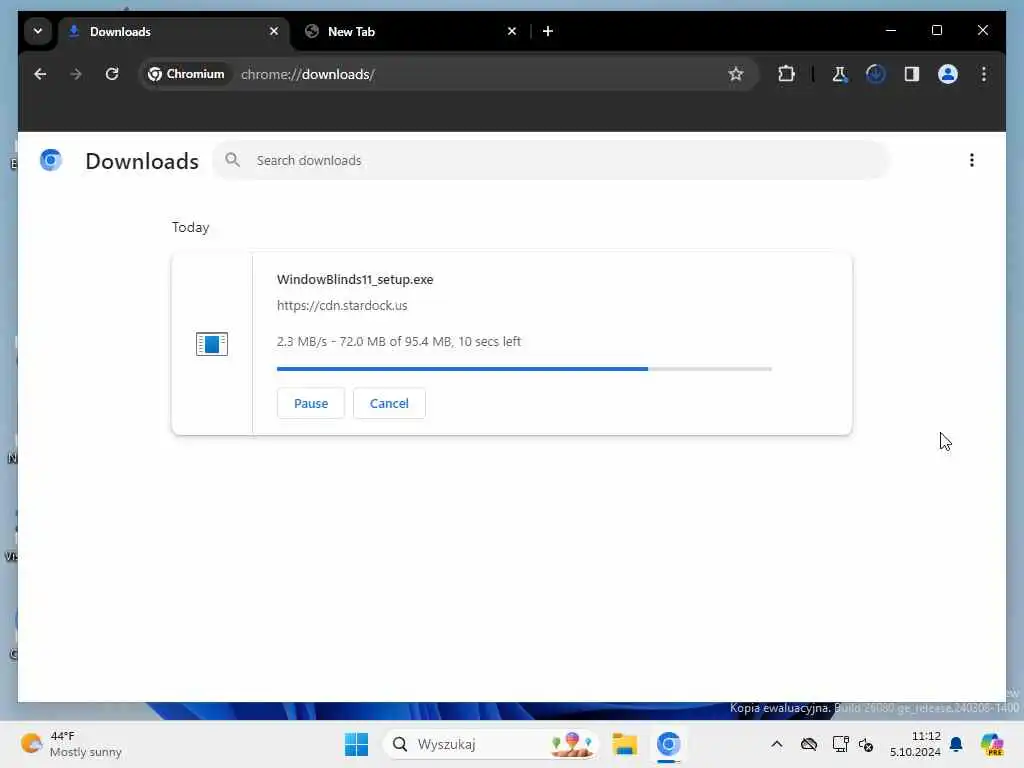Click the muted volume tray icon
The height and width of the screenshot is (768, 1024).
coord(866,744)
